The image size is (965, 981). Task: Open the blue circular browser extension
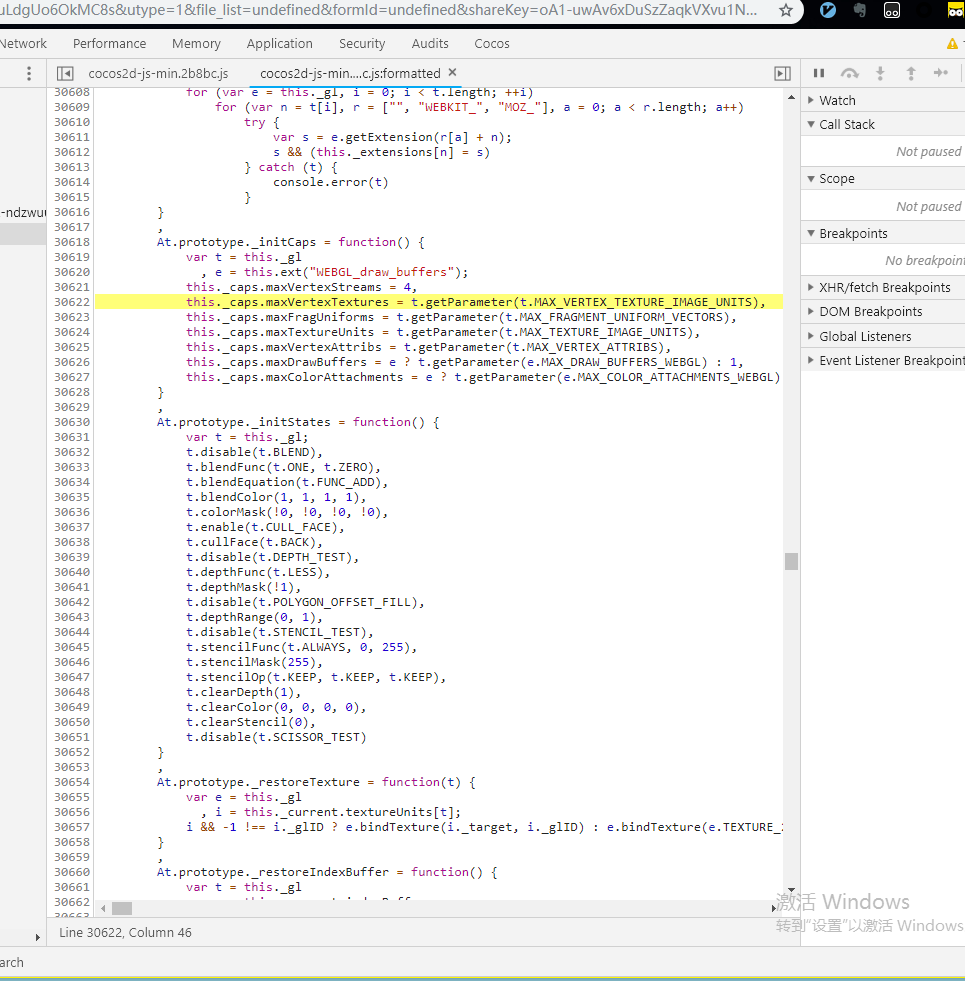coord(827,10)
